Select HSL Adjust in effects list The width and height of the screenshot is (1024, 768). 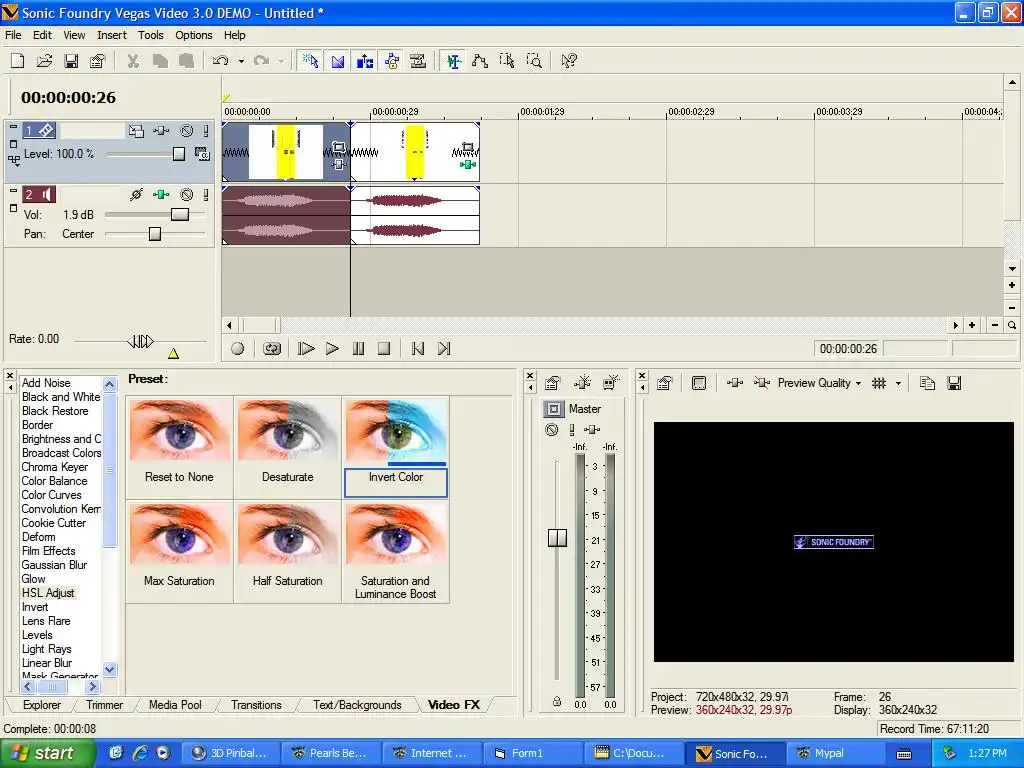pyautogui.click(x=48, y=593)
